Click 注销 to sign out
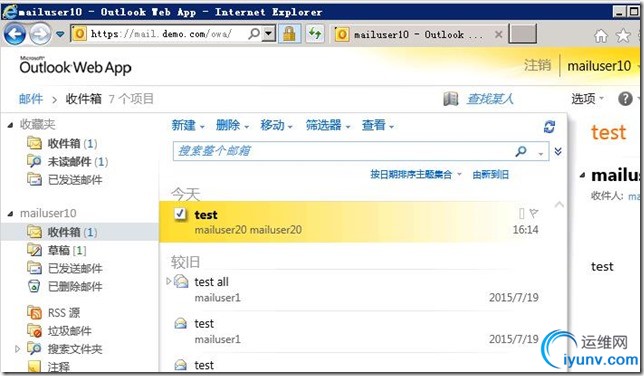This screenshot has width=644, height=376. [x=537, y=65]
